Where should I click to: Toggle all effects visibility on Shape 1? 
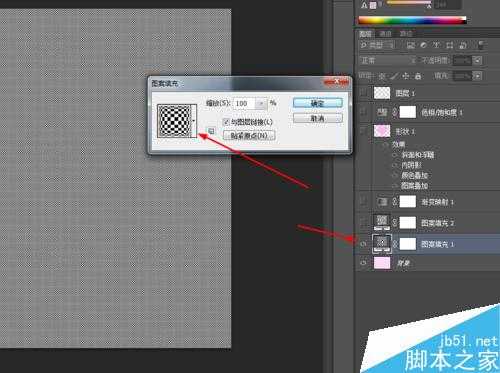(386, 144)
